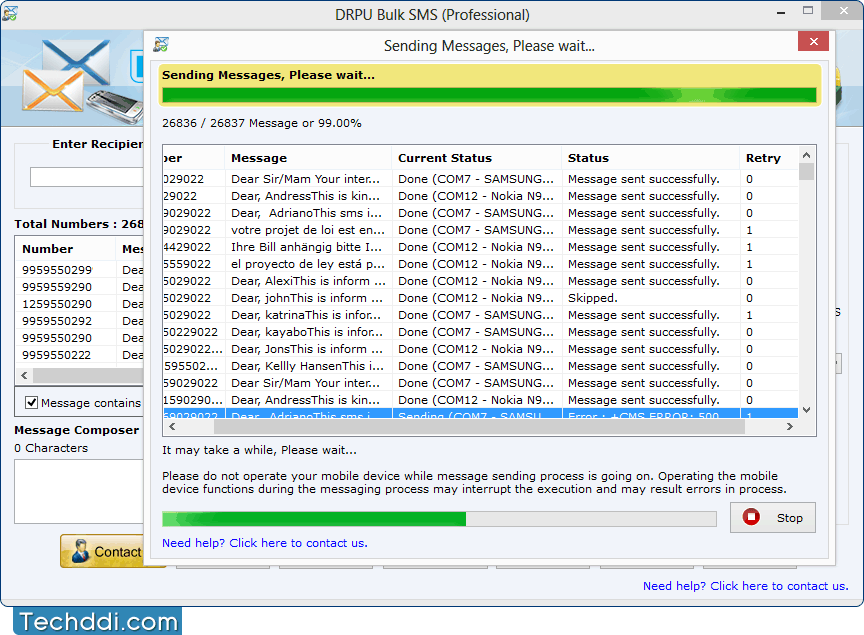
Task: Select number 9959550292 in main list
Action: (x=57, y=321)
